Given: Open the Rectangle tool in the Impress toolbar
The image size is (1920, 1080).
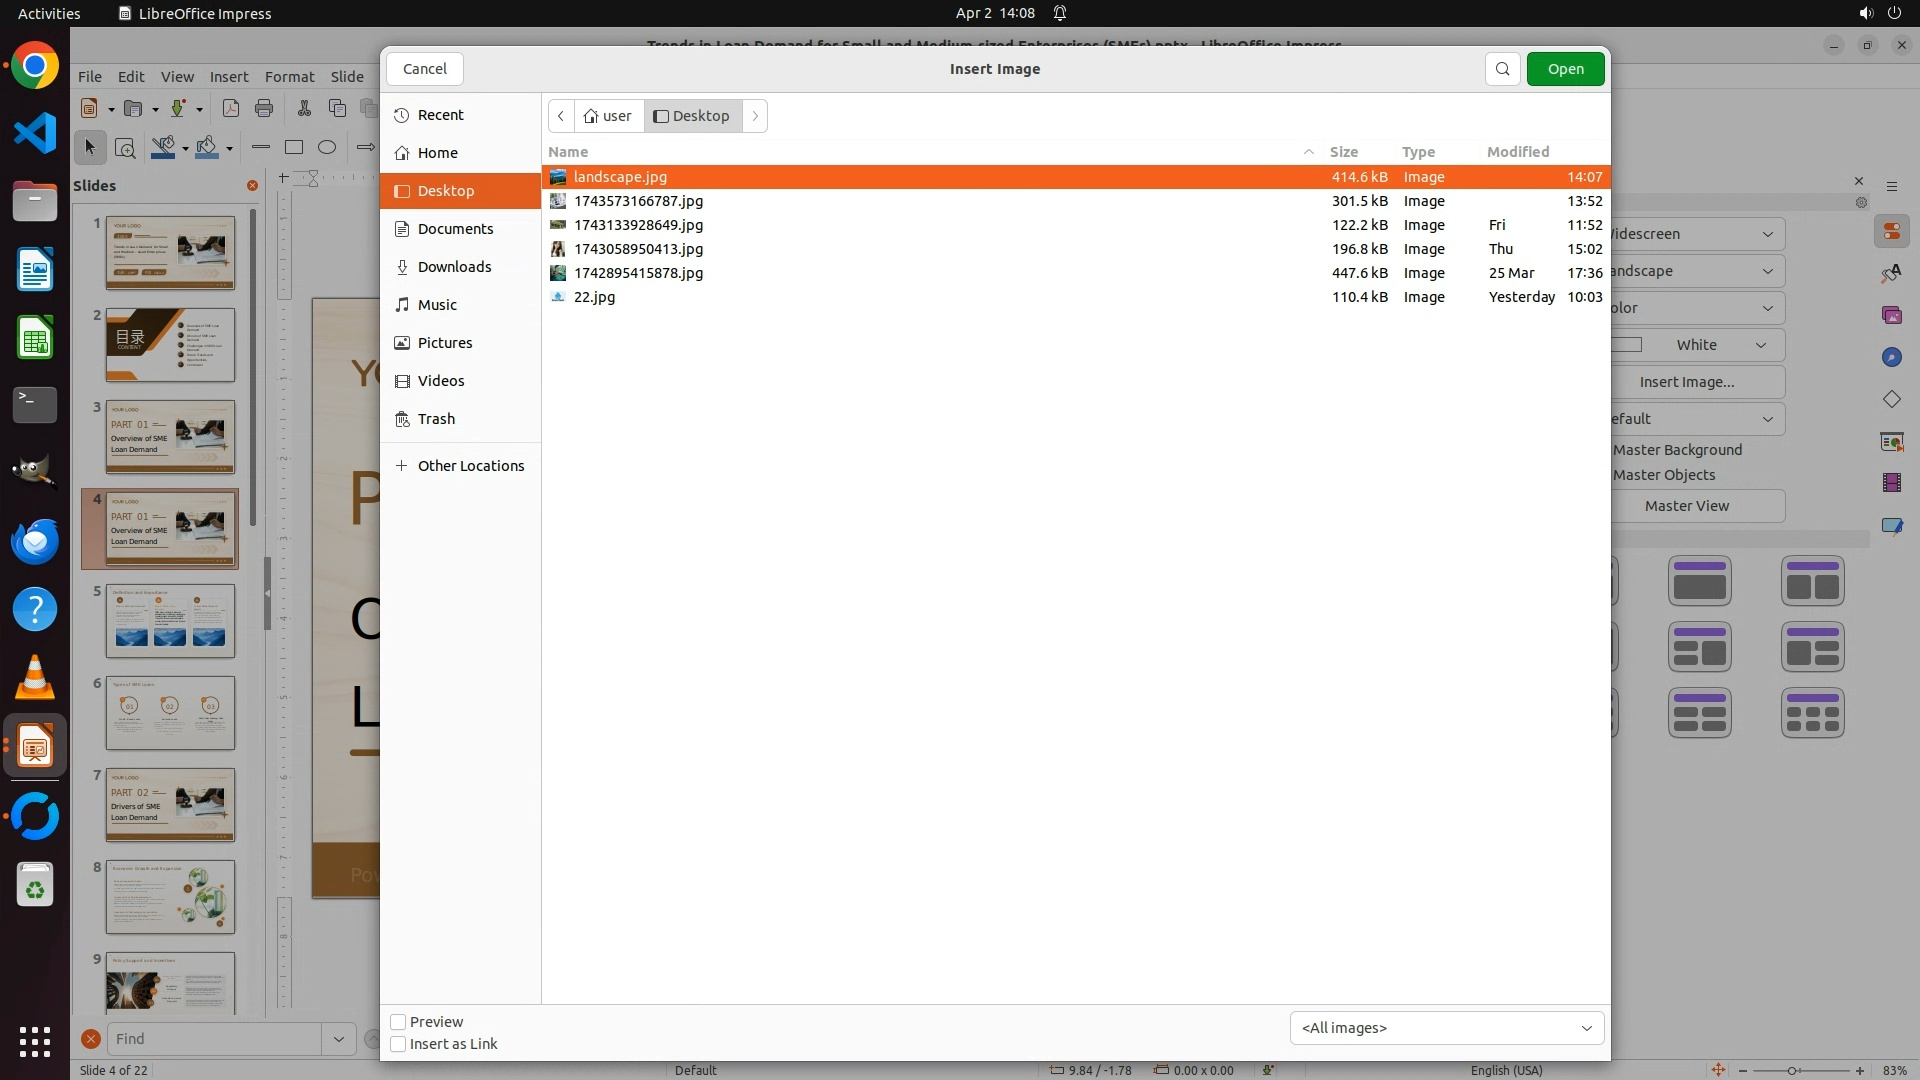Looking at the screenshot, I should tap(294, 148).
